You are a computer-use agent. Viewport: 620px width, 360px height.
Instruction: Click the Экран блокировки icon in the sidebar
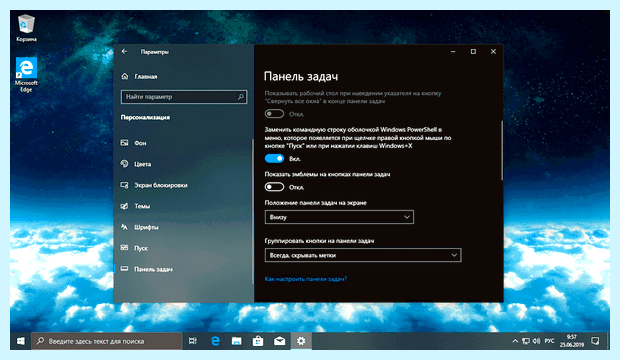pyautogui.click(x=125, y=185)
